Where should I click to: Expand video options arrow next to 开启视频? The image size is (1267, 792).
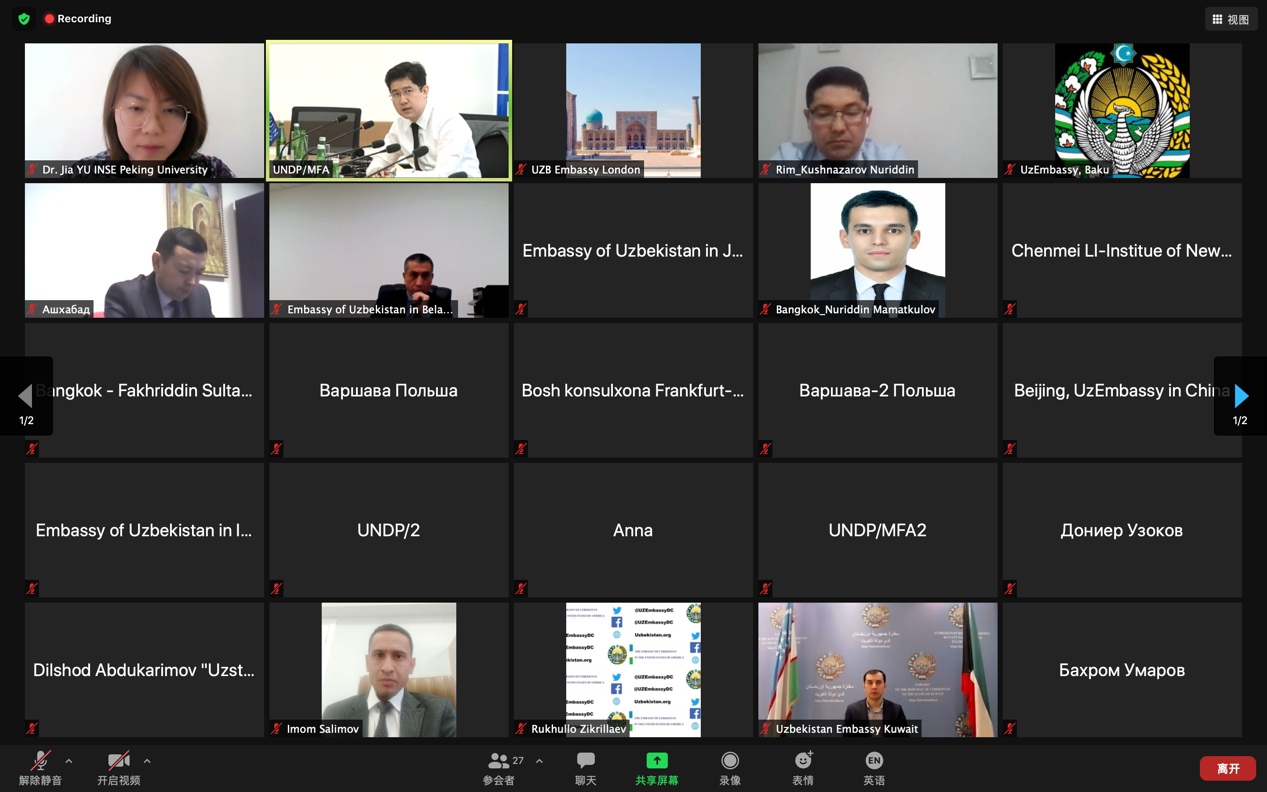(x=147, y=761)
